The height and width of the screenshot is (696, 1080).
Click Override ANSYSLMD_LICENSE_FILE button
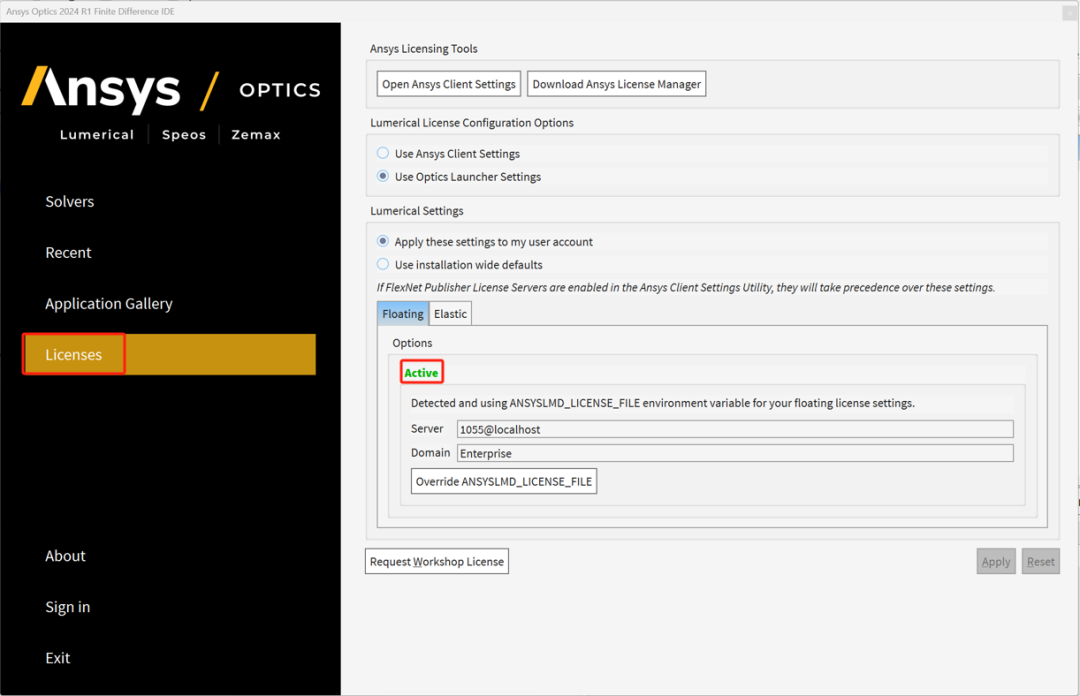pos(504,482)
